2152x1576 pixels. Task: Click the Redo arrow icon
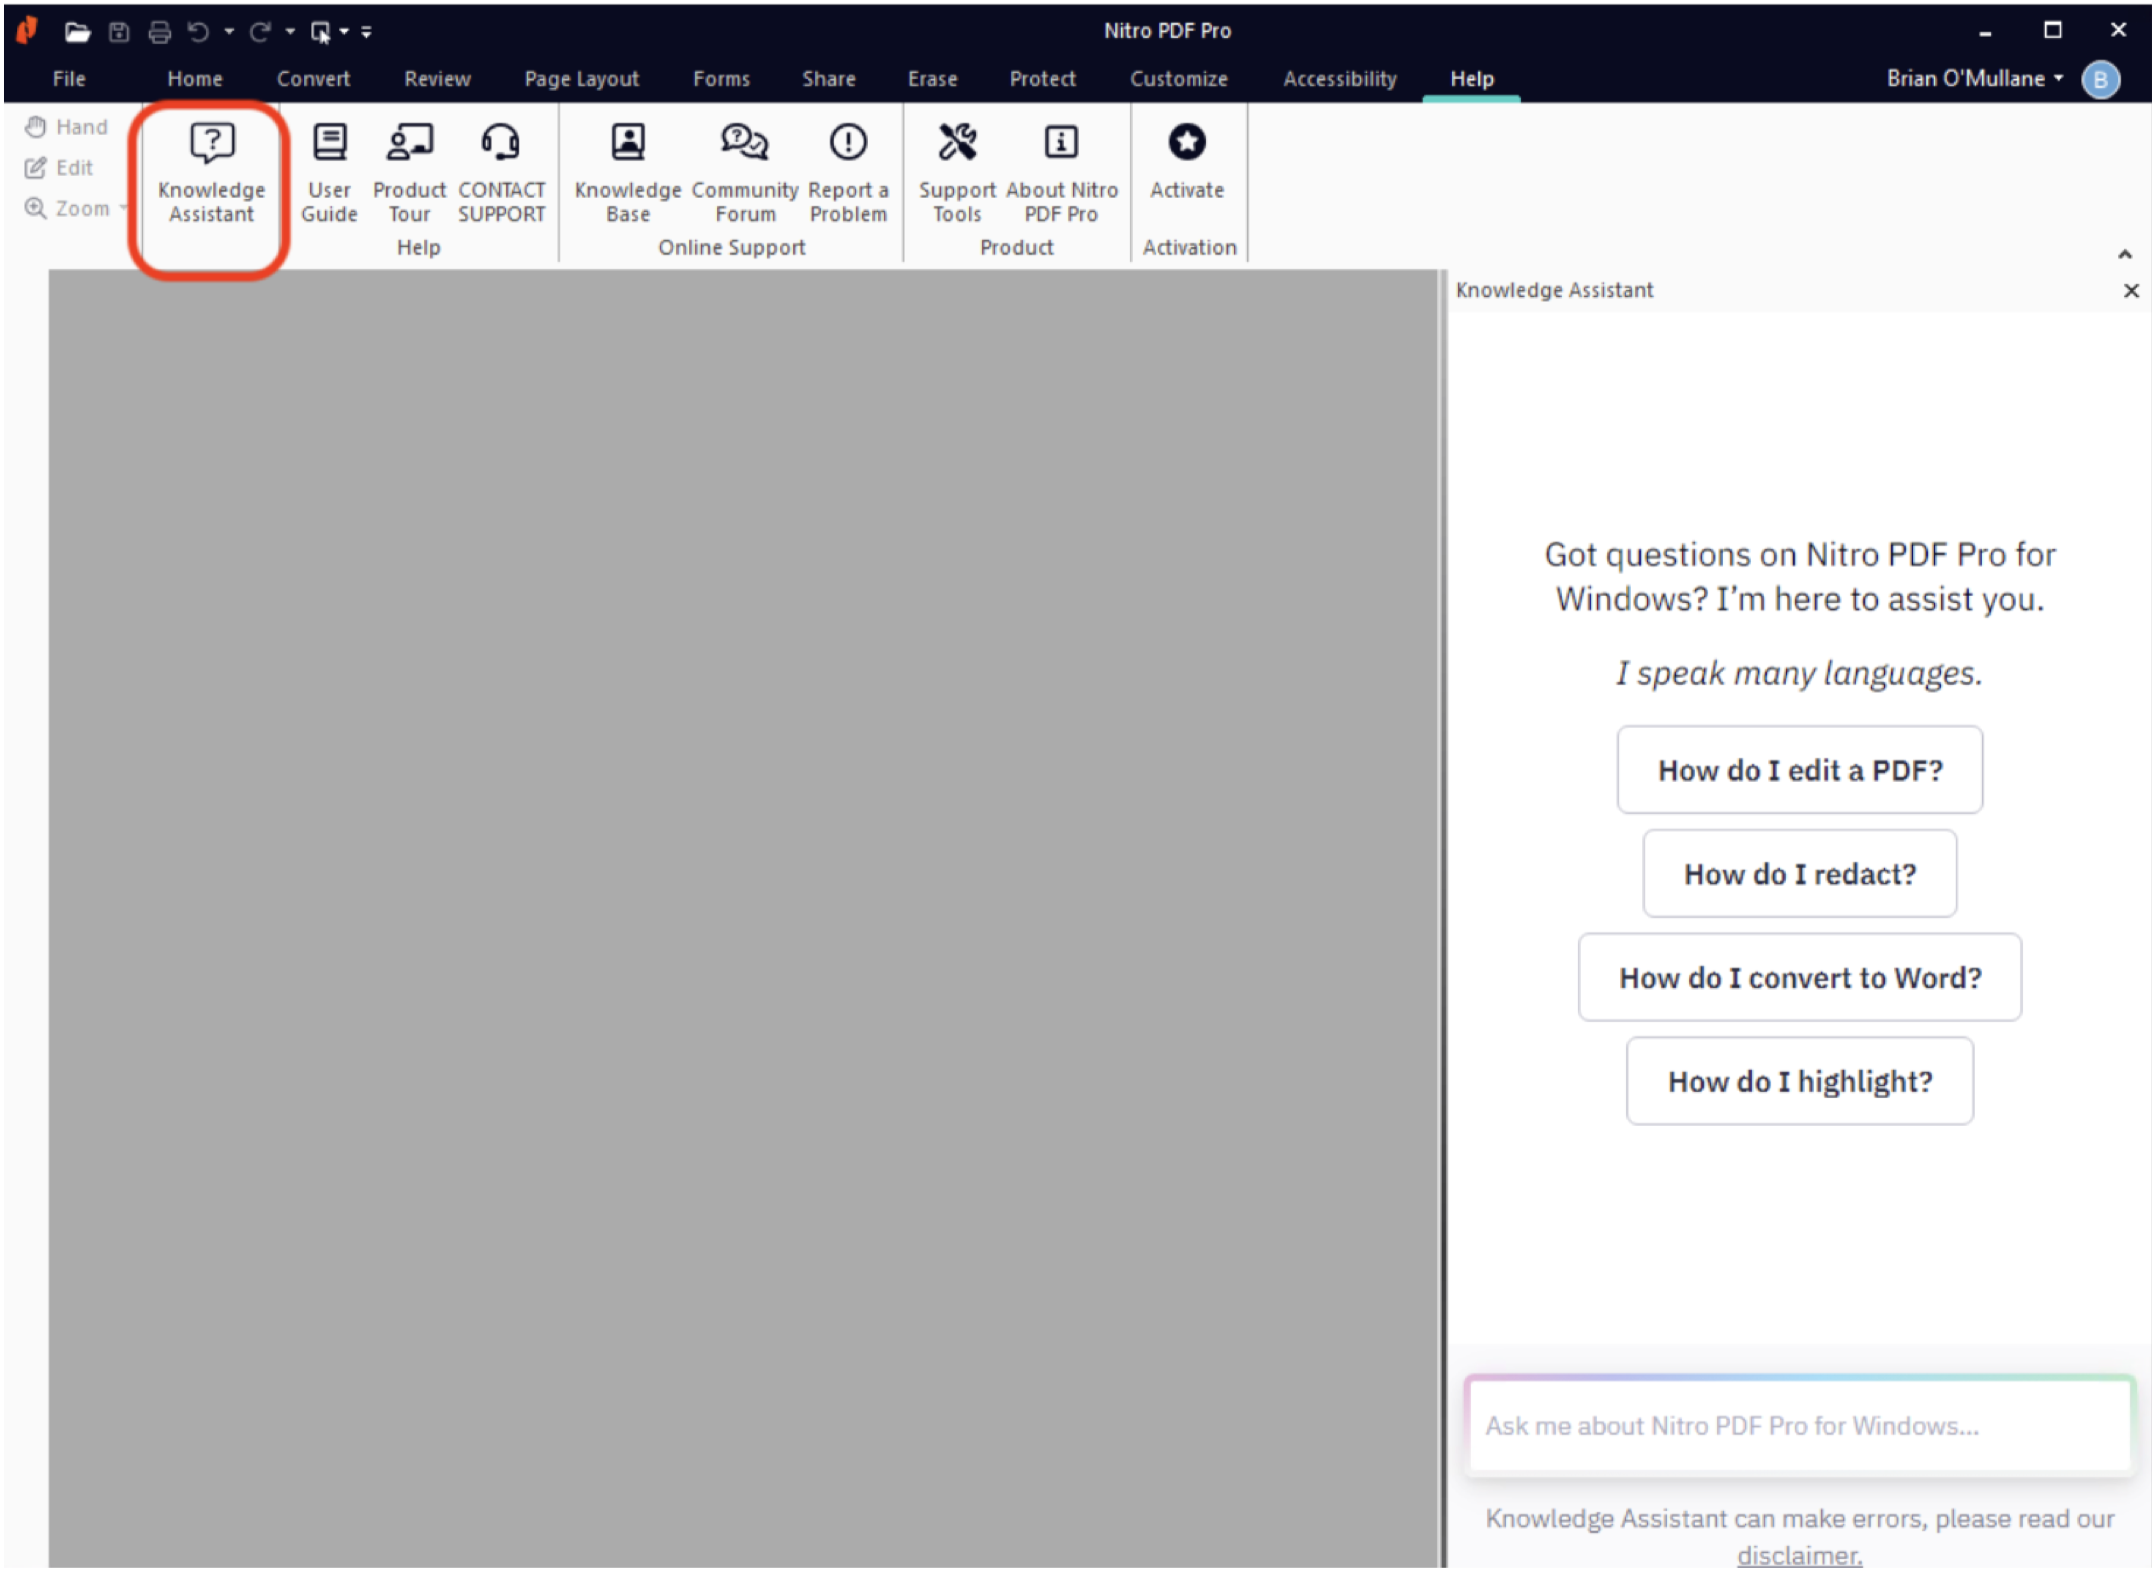click(x=260, y=32)
